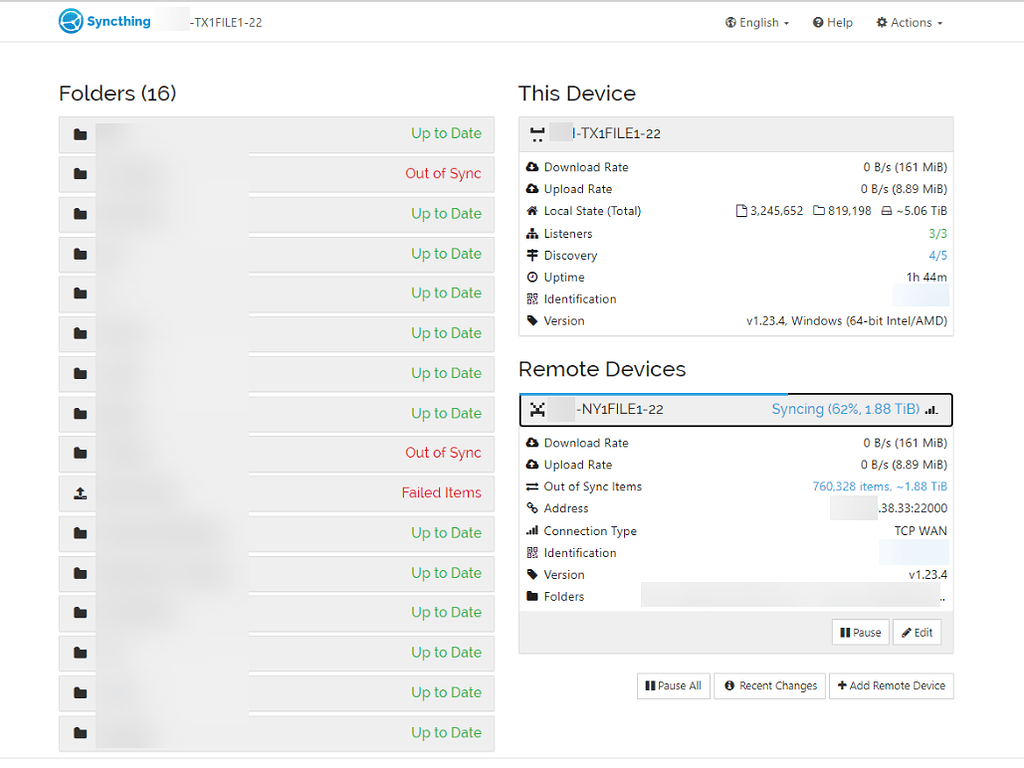Click the Edit button for the remote device
This screenshot has height=768, width=1024.
[916, 631]
